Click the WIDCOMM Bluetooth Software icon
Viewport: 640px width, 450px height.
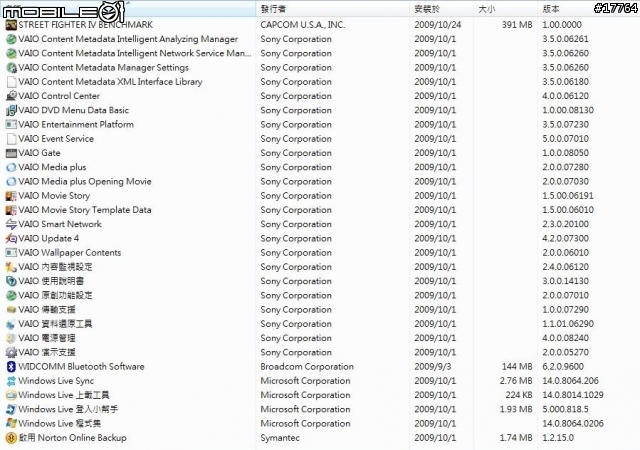(x=11, y=367)
